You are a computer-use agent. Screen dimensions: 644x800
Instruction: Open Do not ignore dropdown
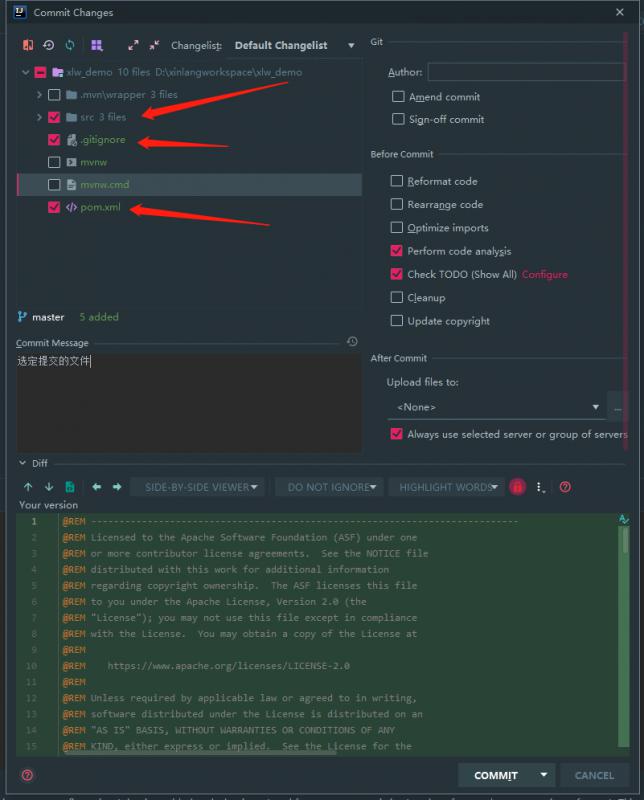pos(331,487)
